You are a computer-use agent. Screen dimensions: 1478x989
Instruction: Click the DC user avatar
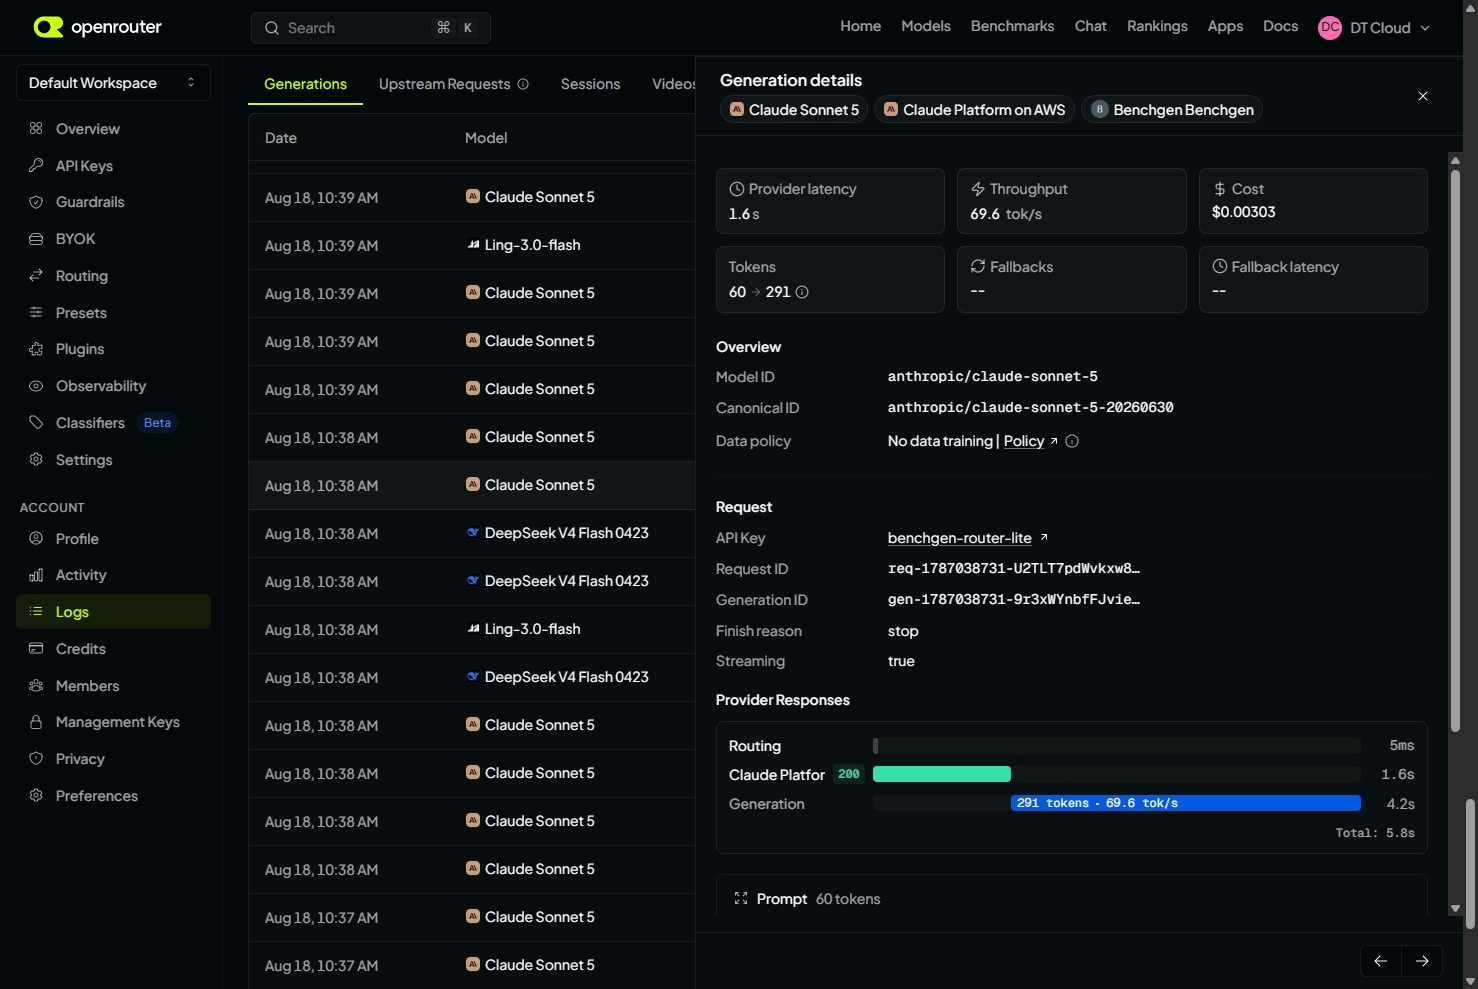(1330, 28)
